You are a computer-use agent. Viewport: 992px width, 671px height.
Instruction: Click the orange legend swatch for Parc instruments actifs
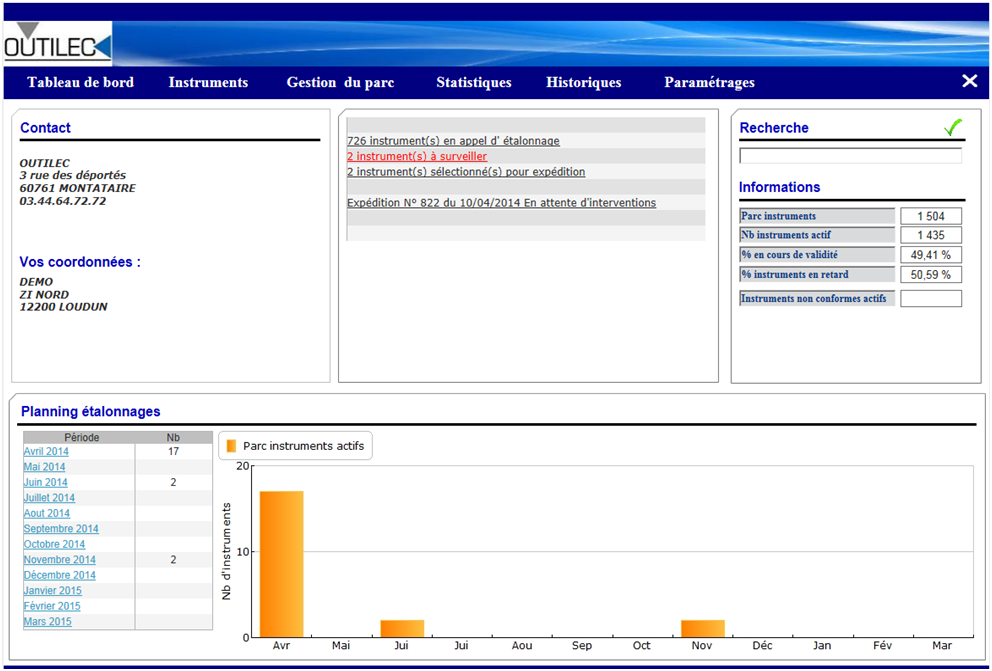231,446
